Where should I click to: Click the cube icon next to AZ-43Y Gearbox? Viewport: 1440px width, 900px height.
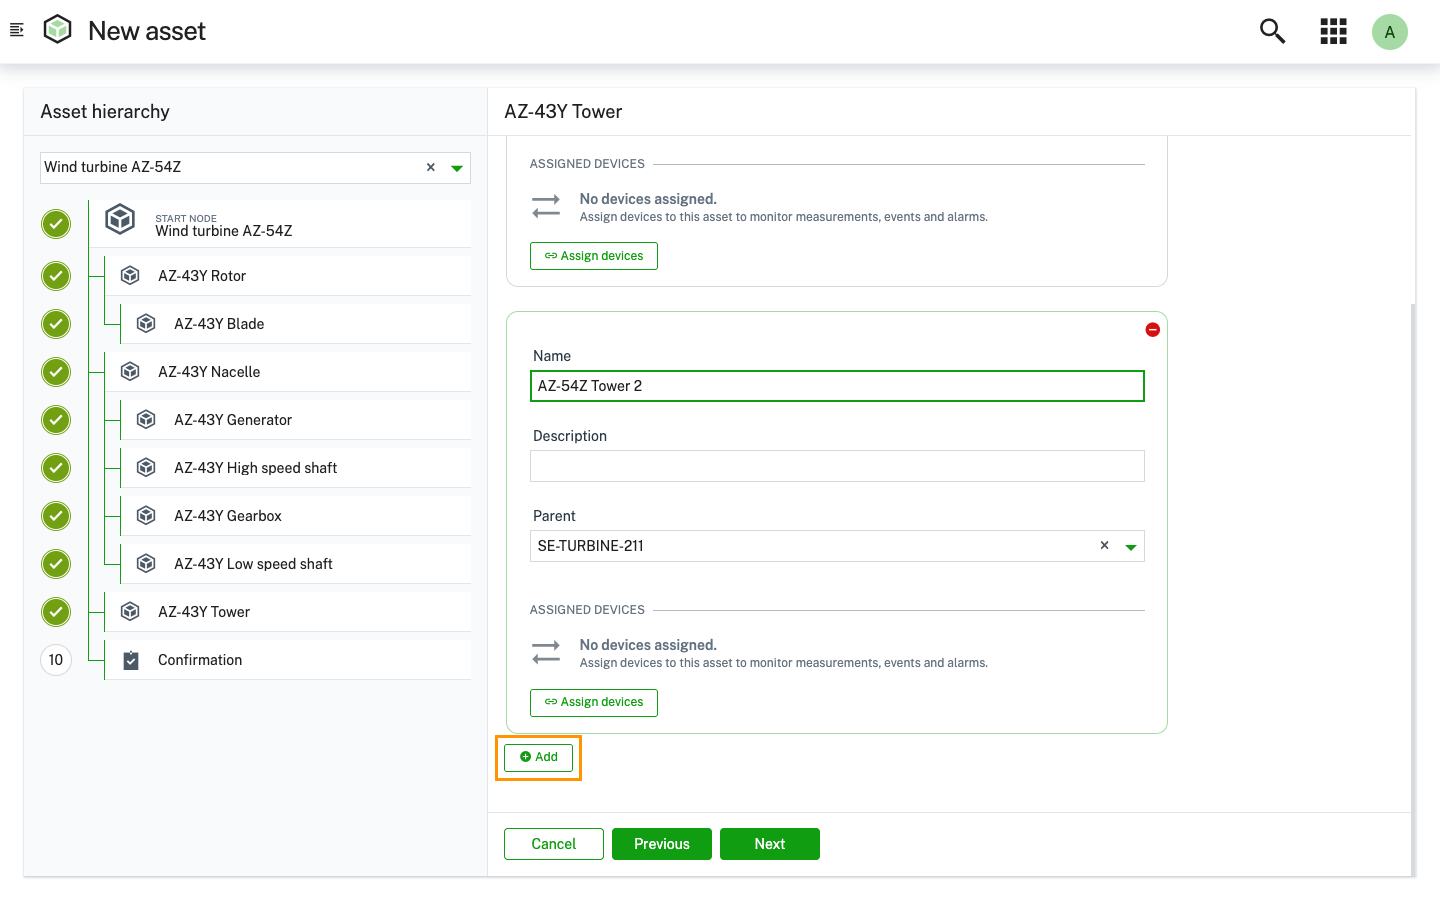[146, 516]
